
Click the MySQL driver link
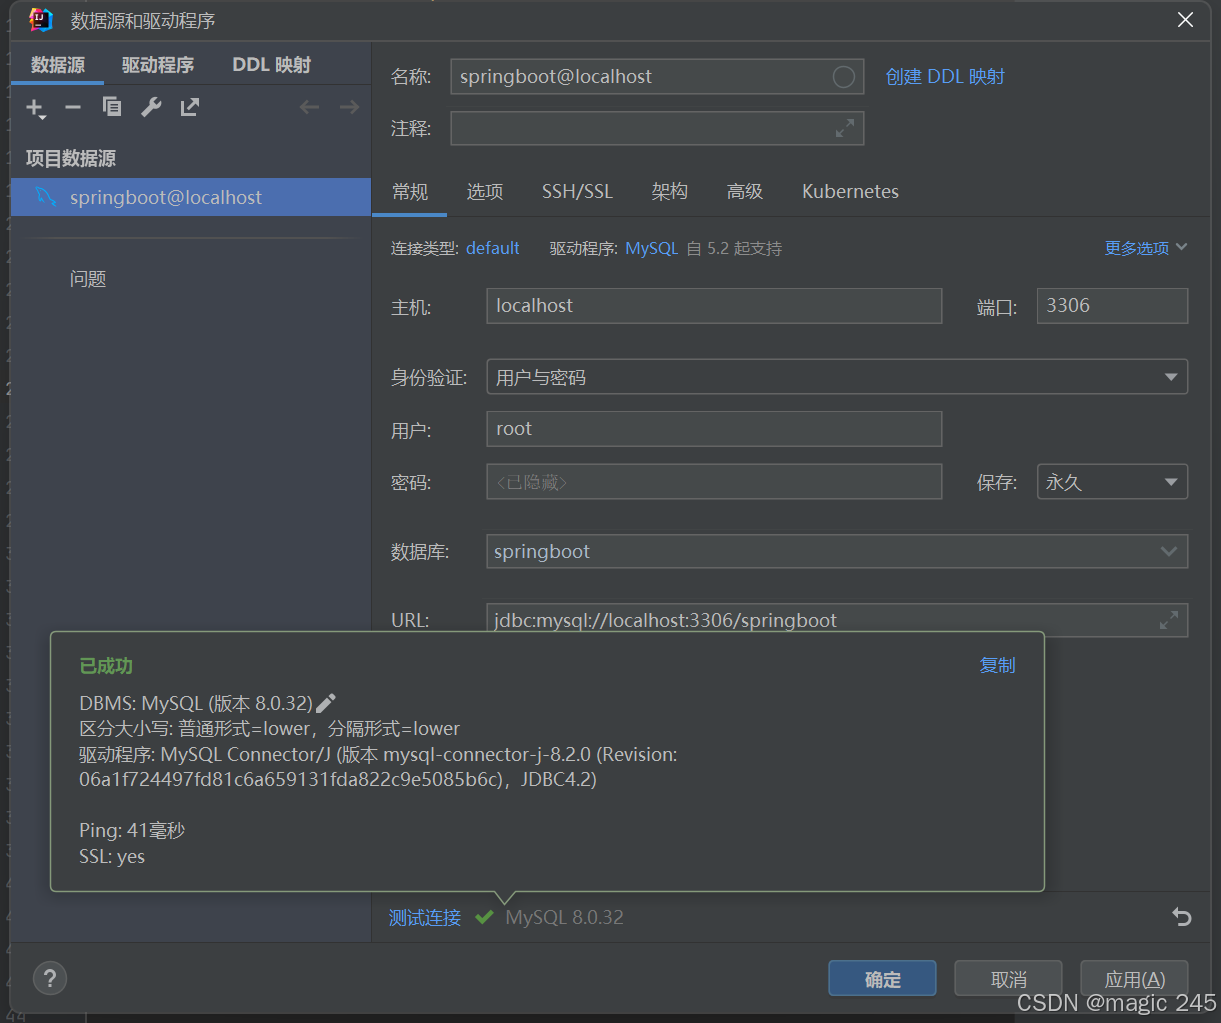point(652,248)
